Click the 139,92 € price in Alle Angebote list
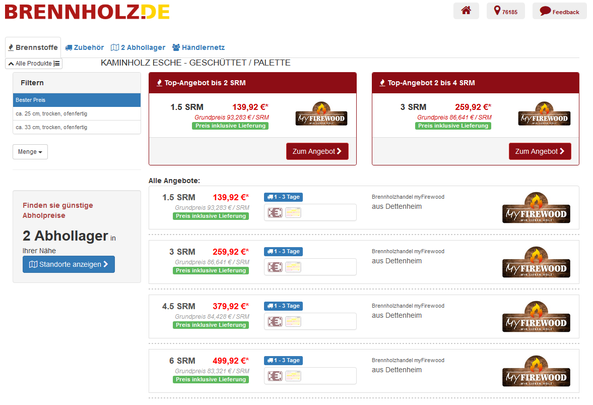Viewport: 593px width, 405px height. click(x=231, y=197)
